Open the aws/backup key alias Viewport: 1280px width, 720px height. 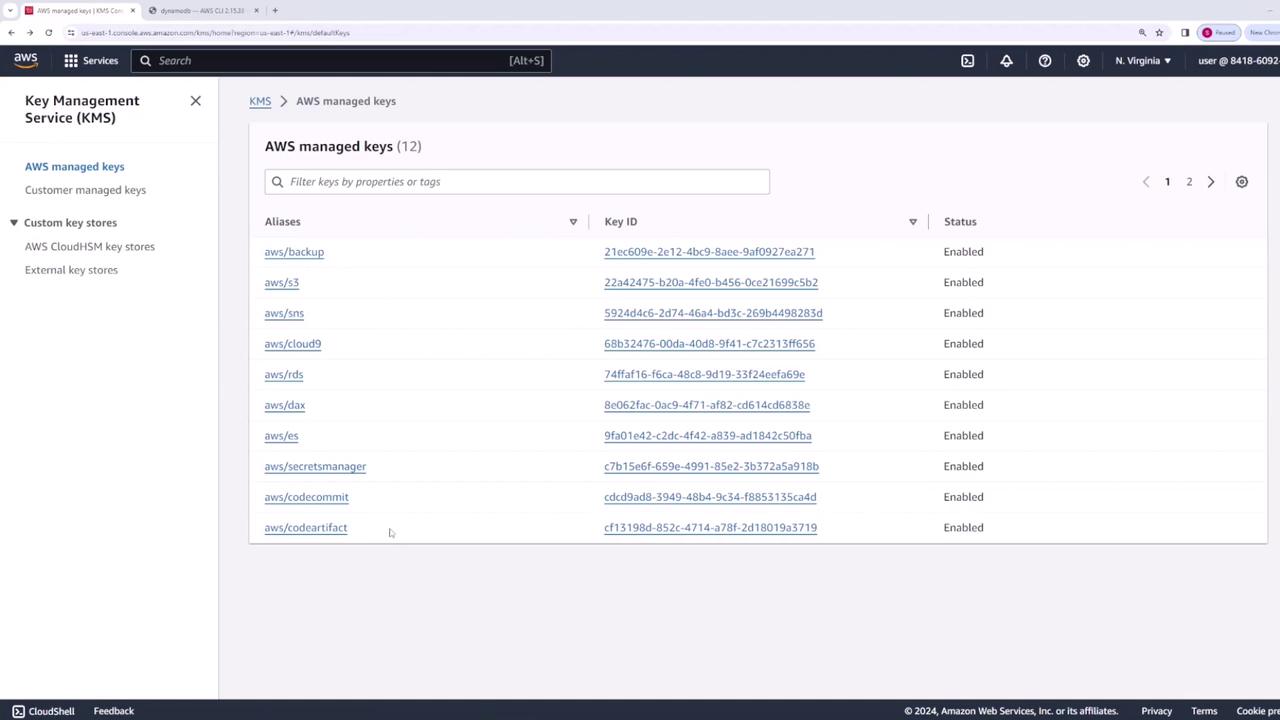click(x=294, y=252)
